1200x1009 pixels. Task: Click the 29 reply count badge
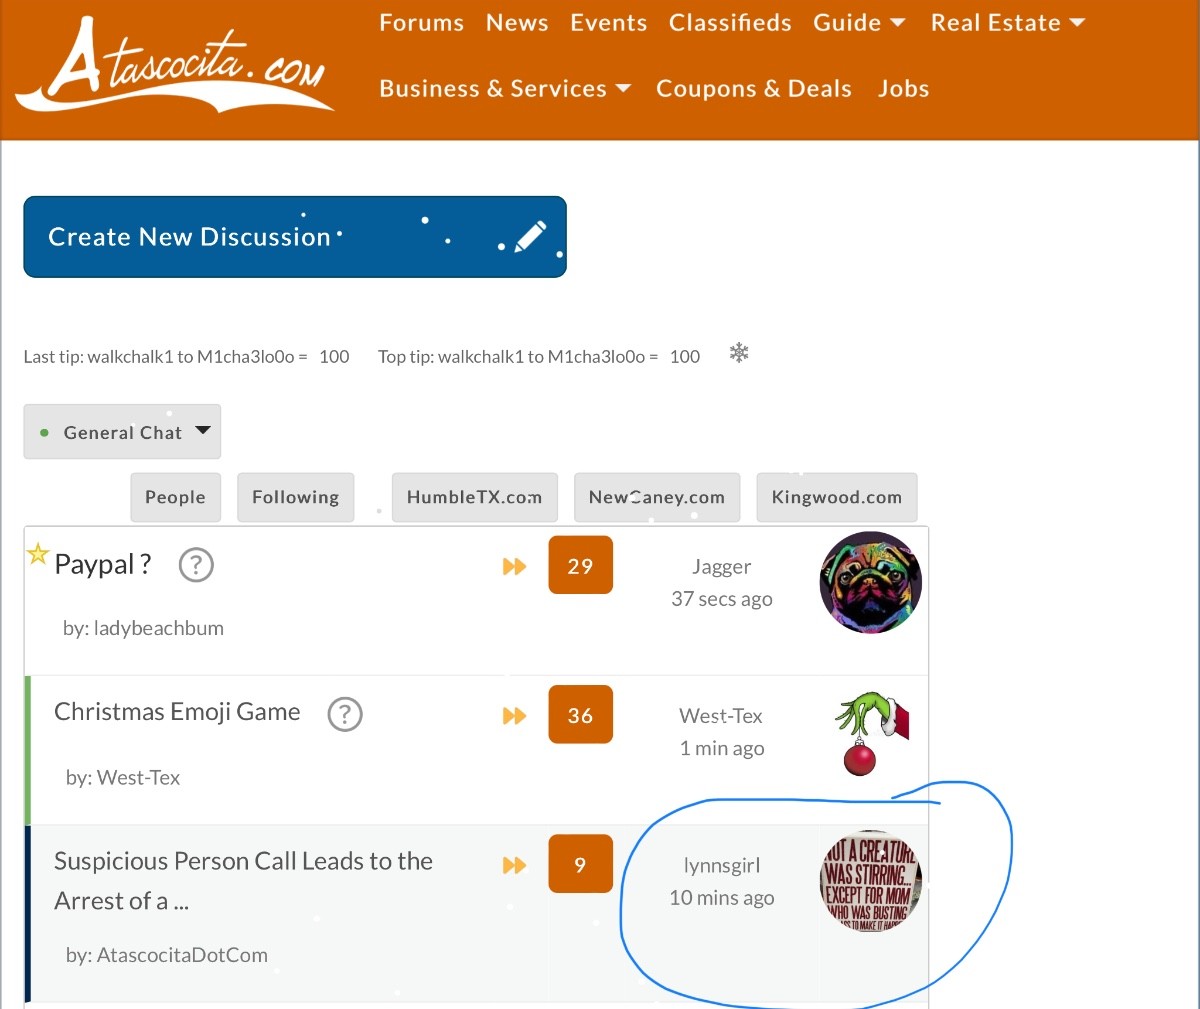[580, 566]
